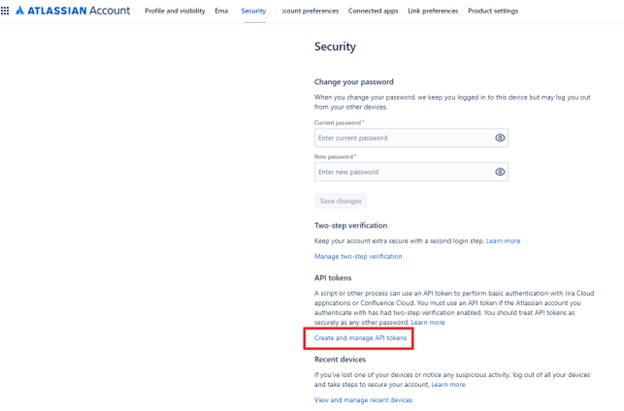The image size is (624, 411).
Task: Show current password with eye icon
Action: pyautogui.click(x=500, y=138)
